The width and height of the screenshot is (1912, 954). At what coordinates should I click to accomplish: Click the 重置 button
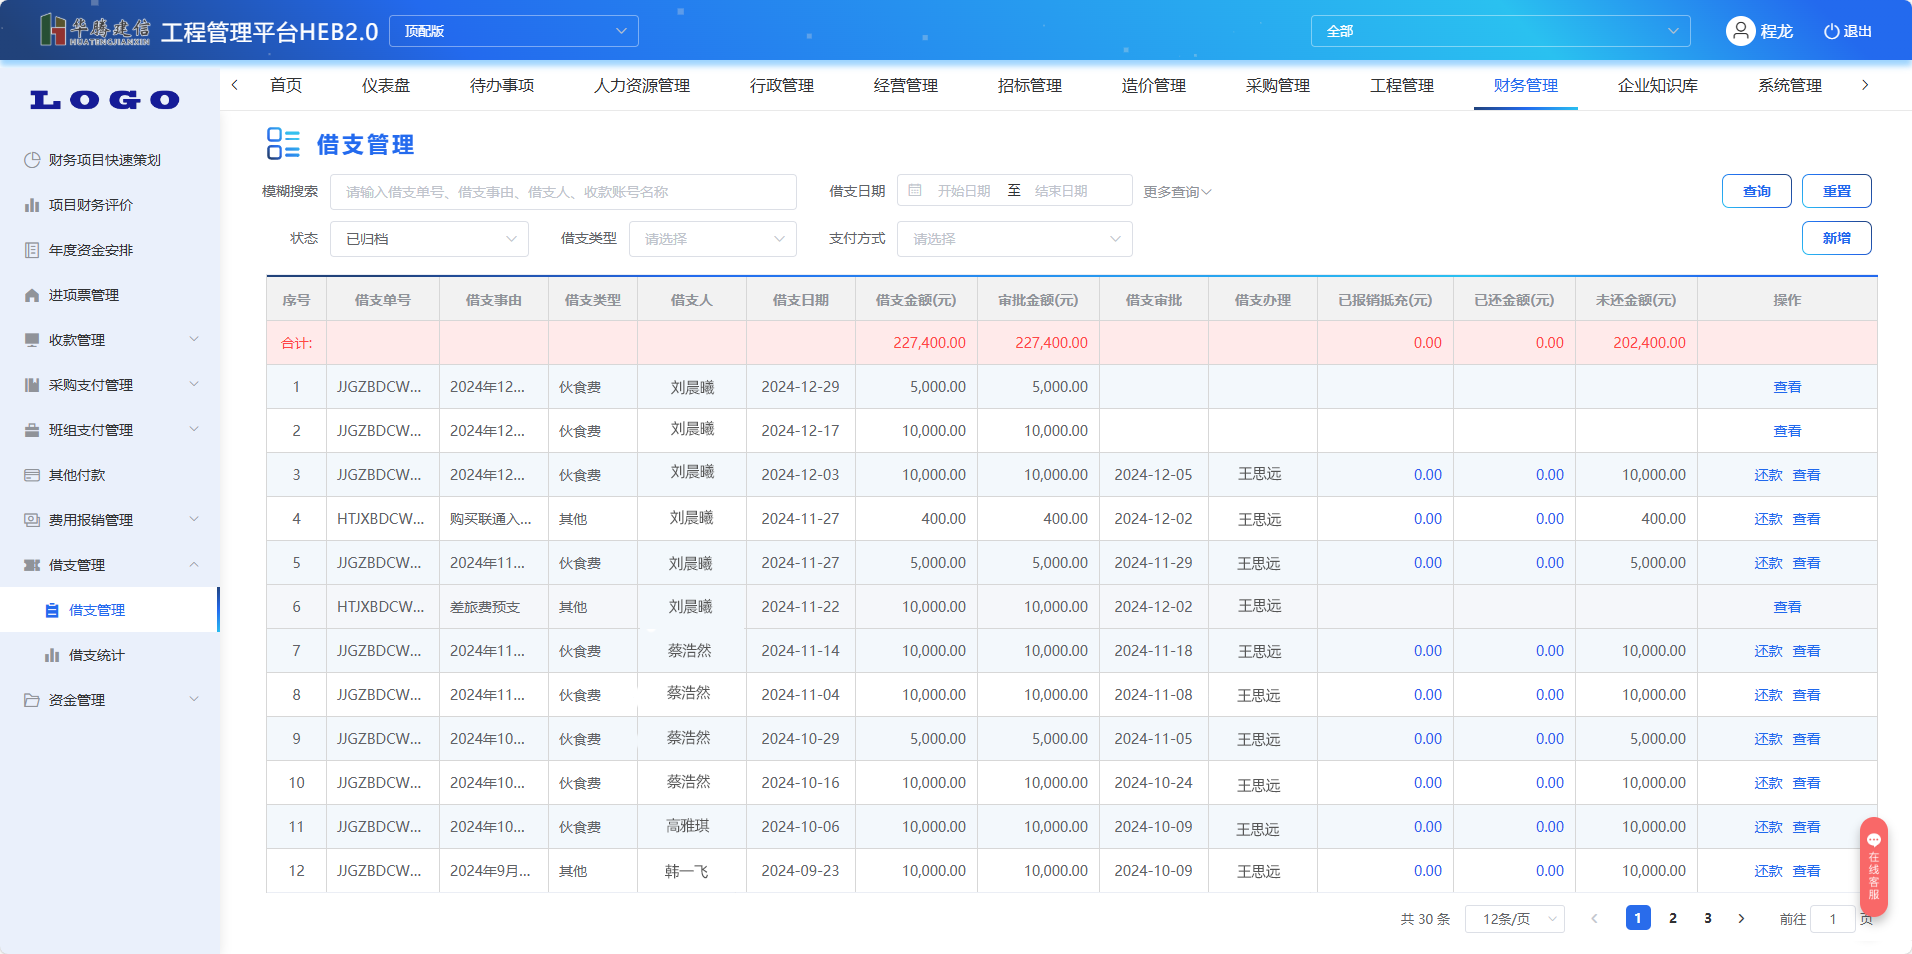1837,191
